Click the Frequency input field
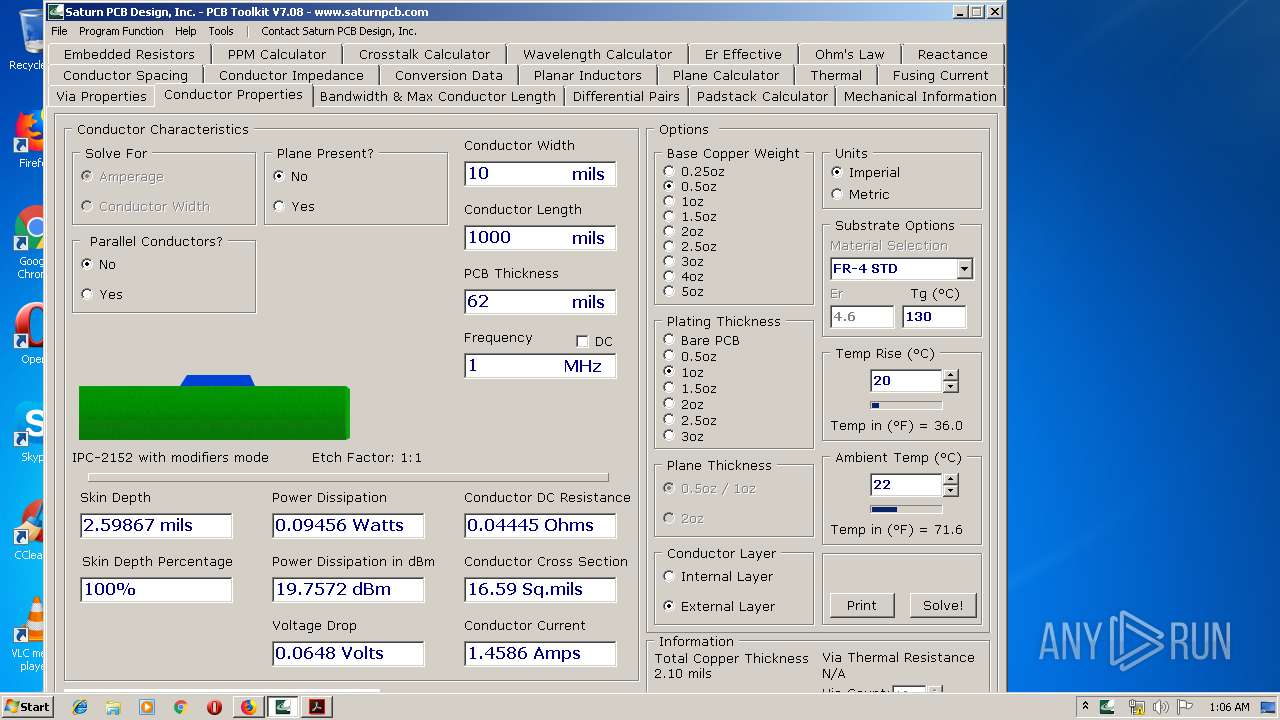This screenshot has width=1280, height=720. tap(540, 366)
